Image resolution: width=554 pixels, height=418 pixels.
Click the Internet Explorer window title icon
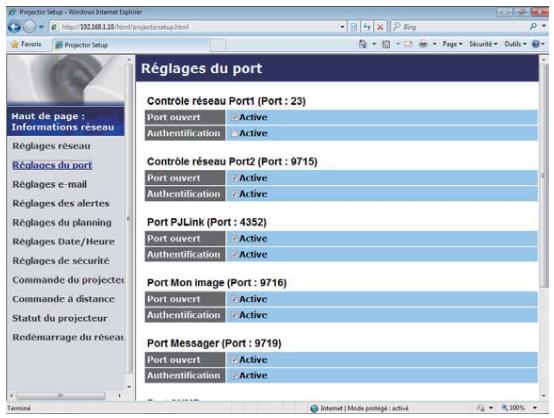click(12, 12)
